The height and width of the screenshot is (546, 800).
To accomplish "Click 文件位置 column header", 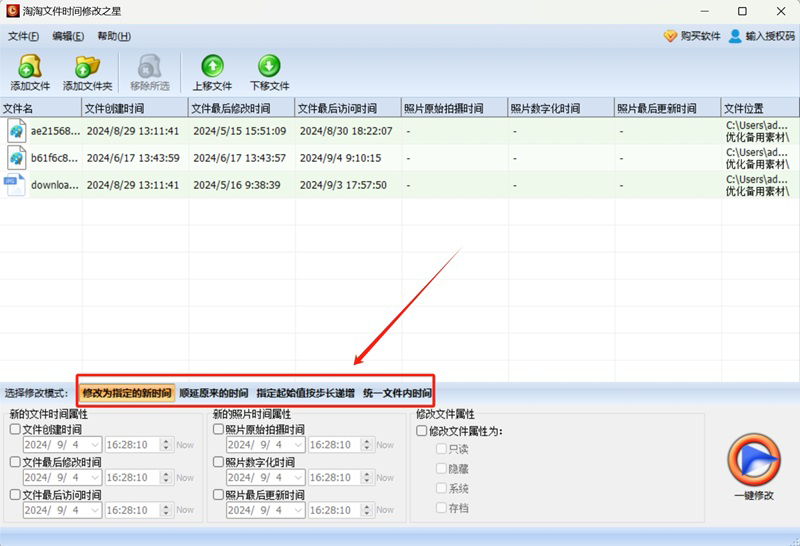I will coord(760,108).
